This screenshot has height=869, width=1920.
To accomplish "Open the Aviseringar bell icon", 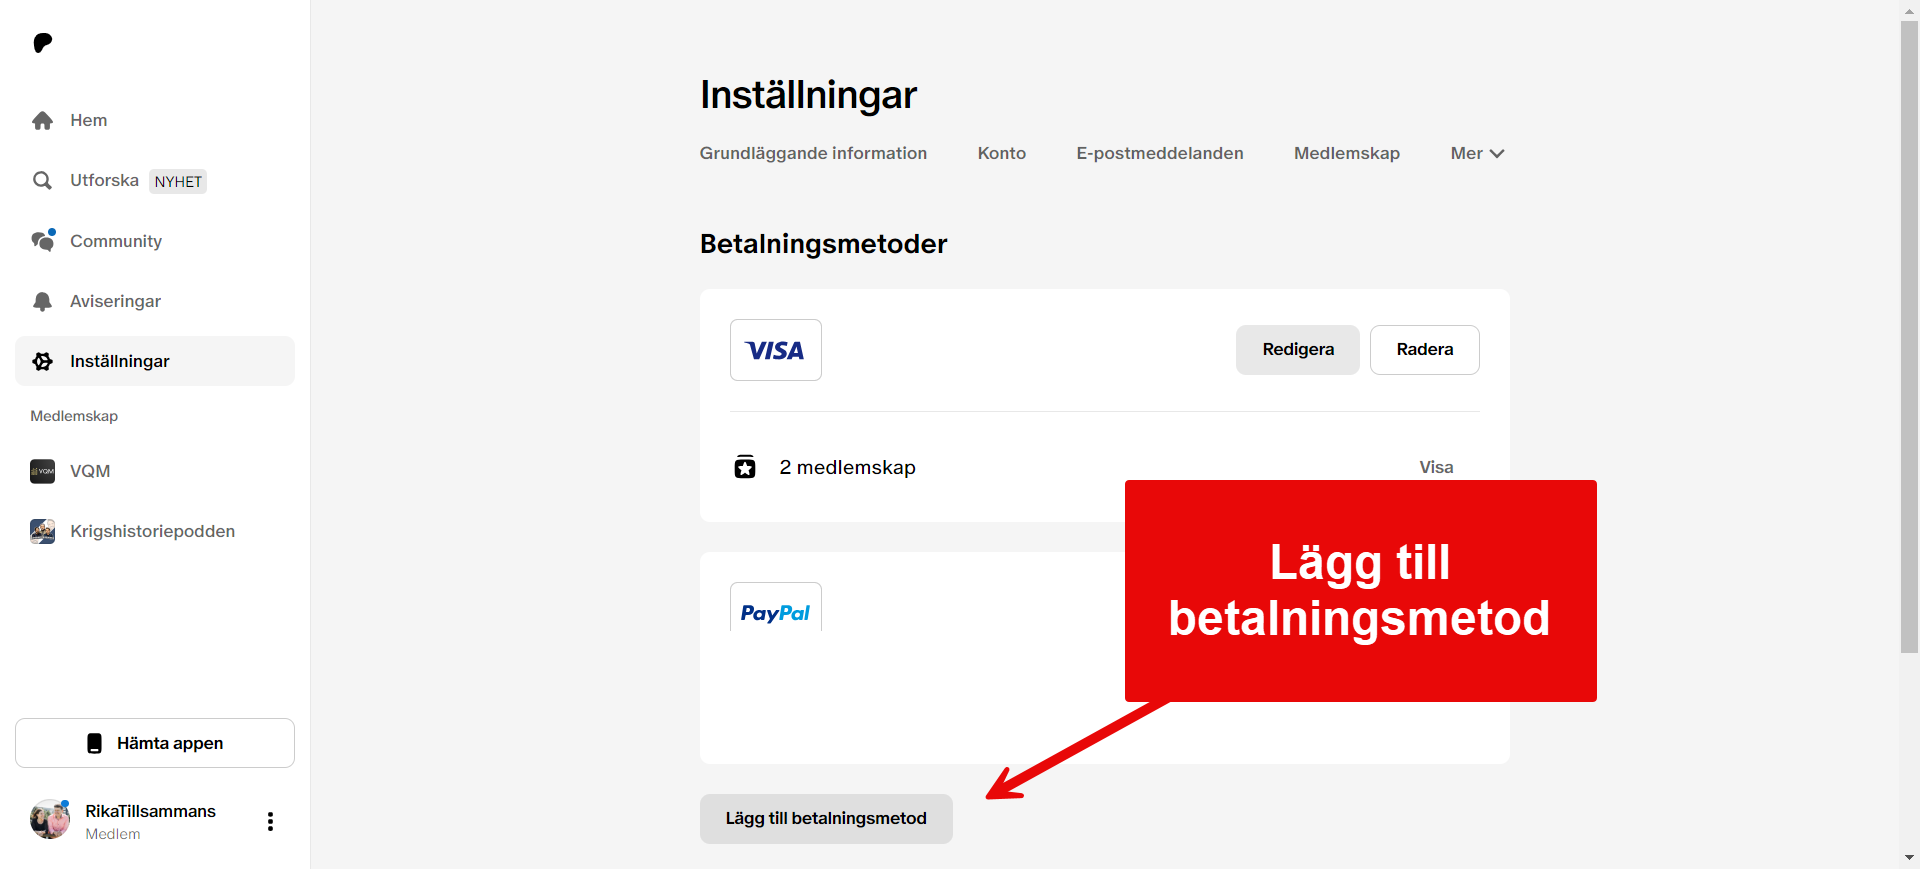I will click(x=42, y=301).
